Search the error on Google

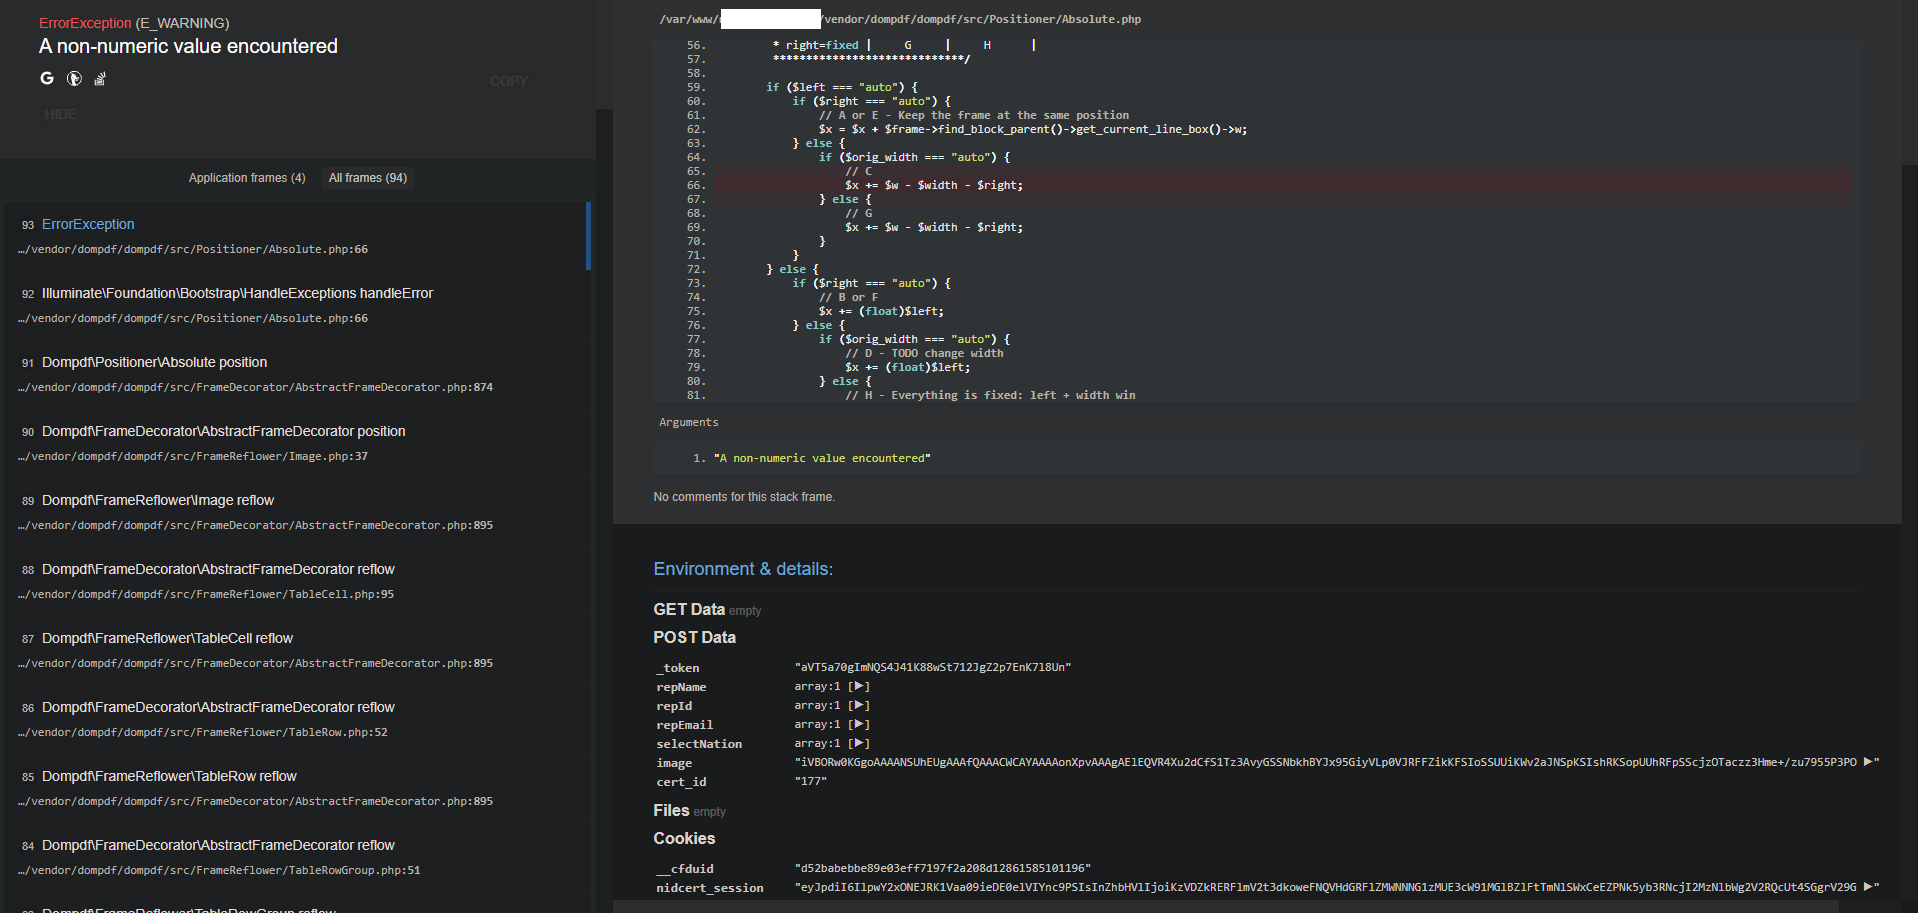(46, 78)
